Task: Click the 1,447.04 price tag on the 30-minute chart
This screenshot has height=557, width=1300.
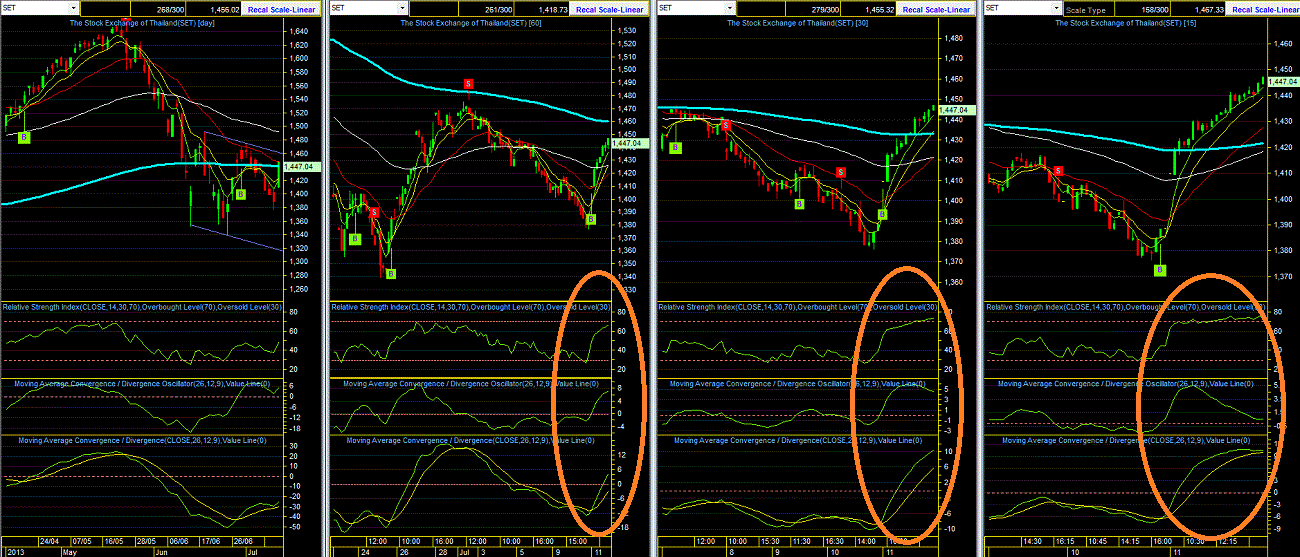Action: (957, 109)
